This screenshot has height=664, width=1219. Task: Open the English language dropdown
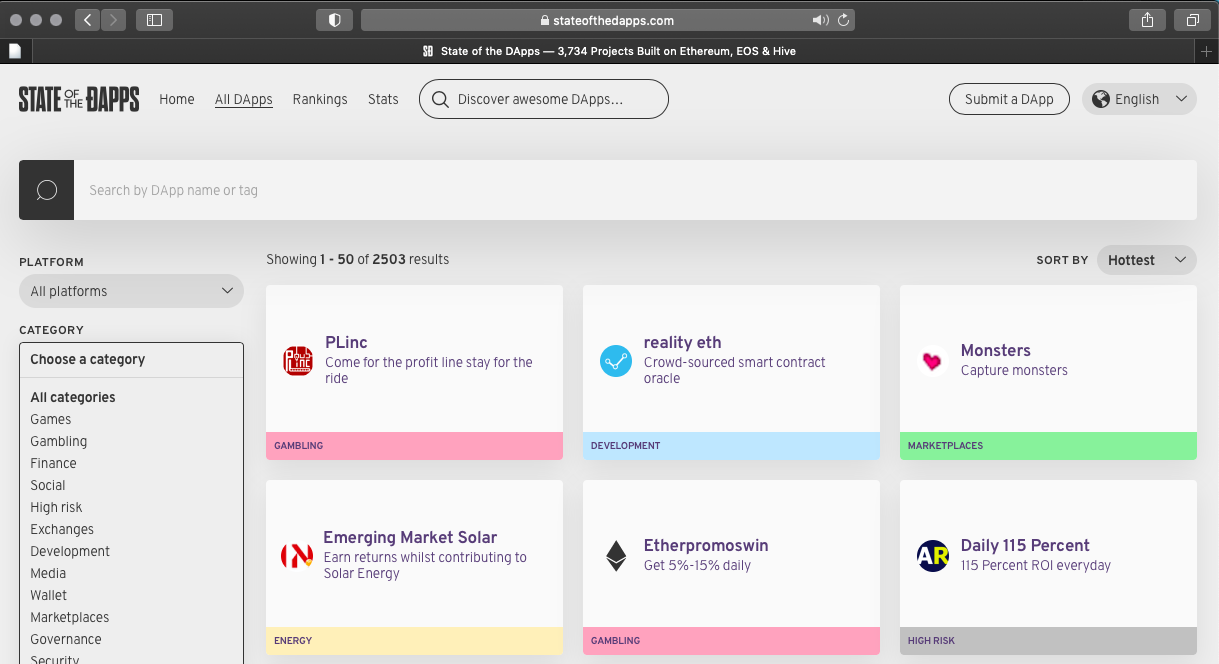(x=1139, y=99)
